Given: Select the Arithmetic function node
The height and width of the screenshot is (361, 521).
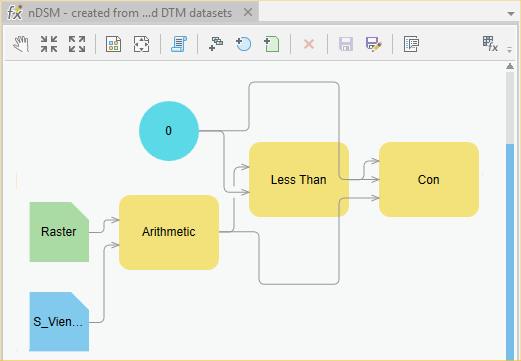Looking at the screenshot, I should pyautogui.click(x=169, y=232).
